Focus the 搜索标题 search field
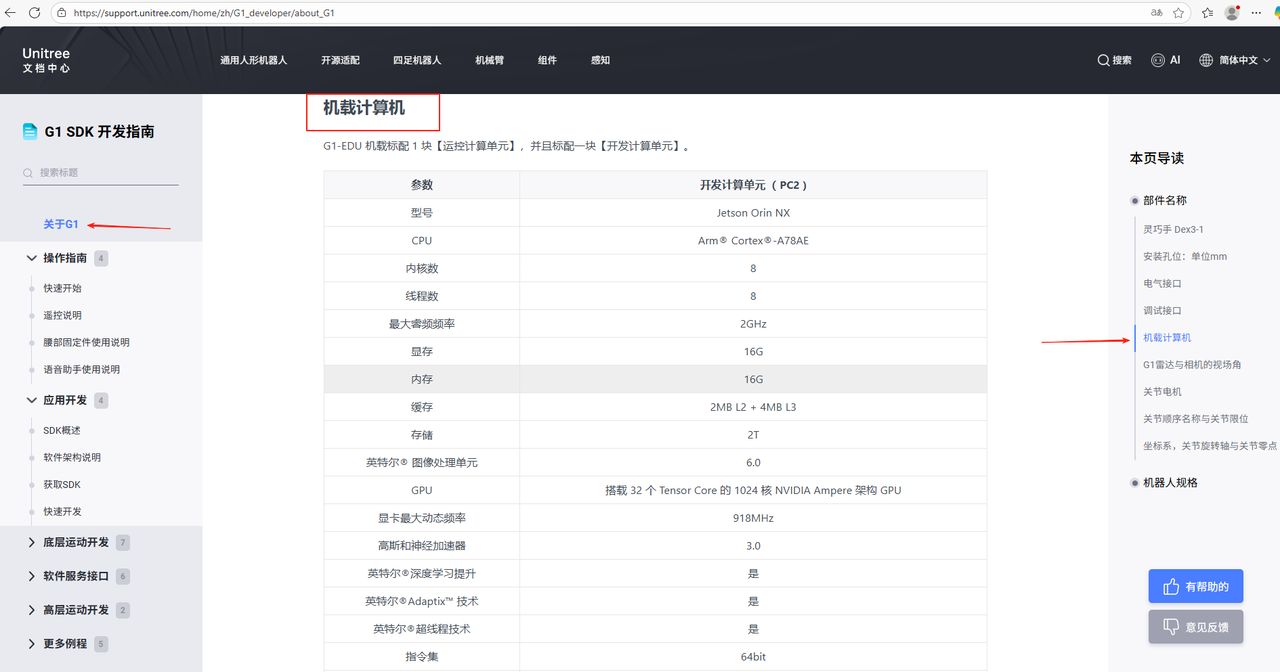The image size is (1280, 672). [x=100, y=172]
